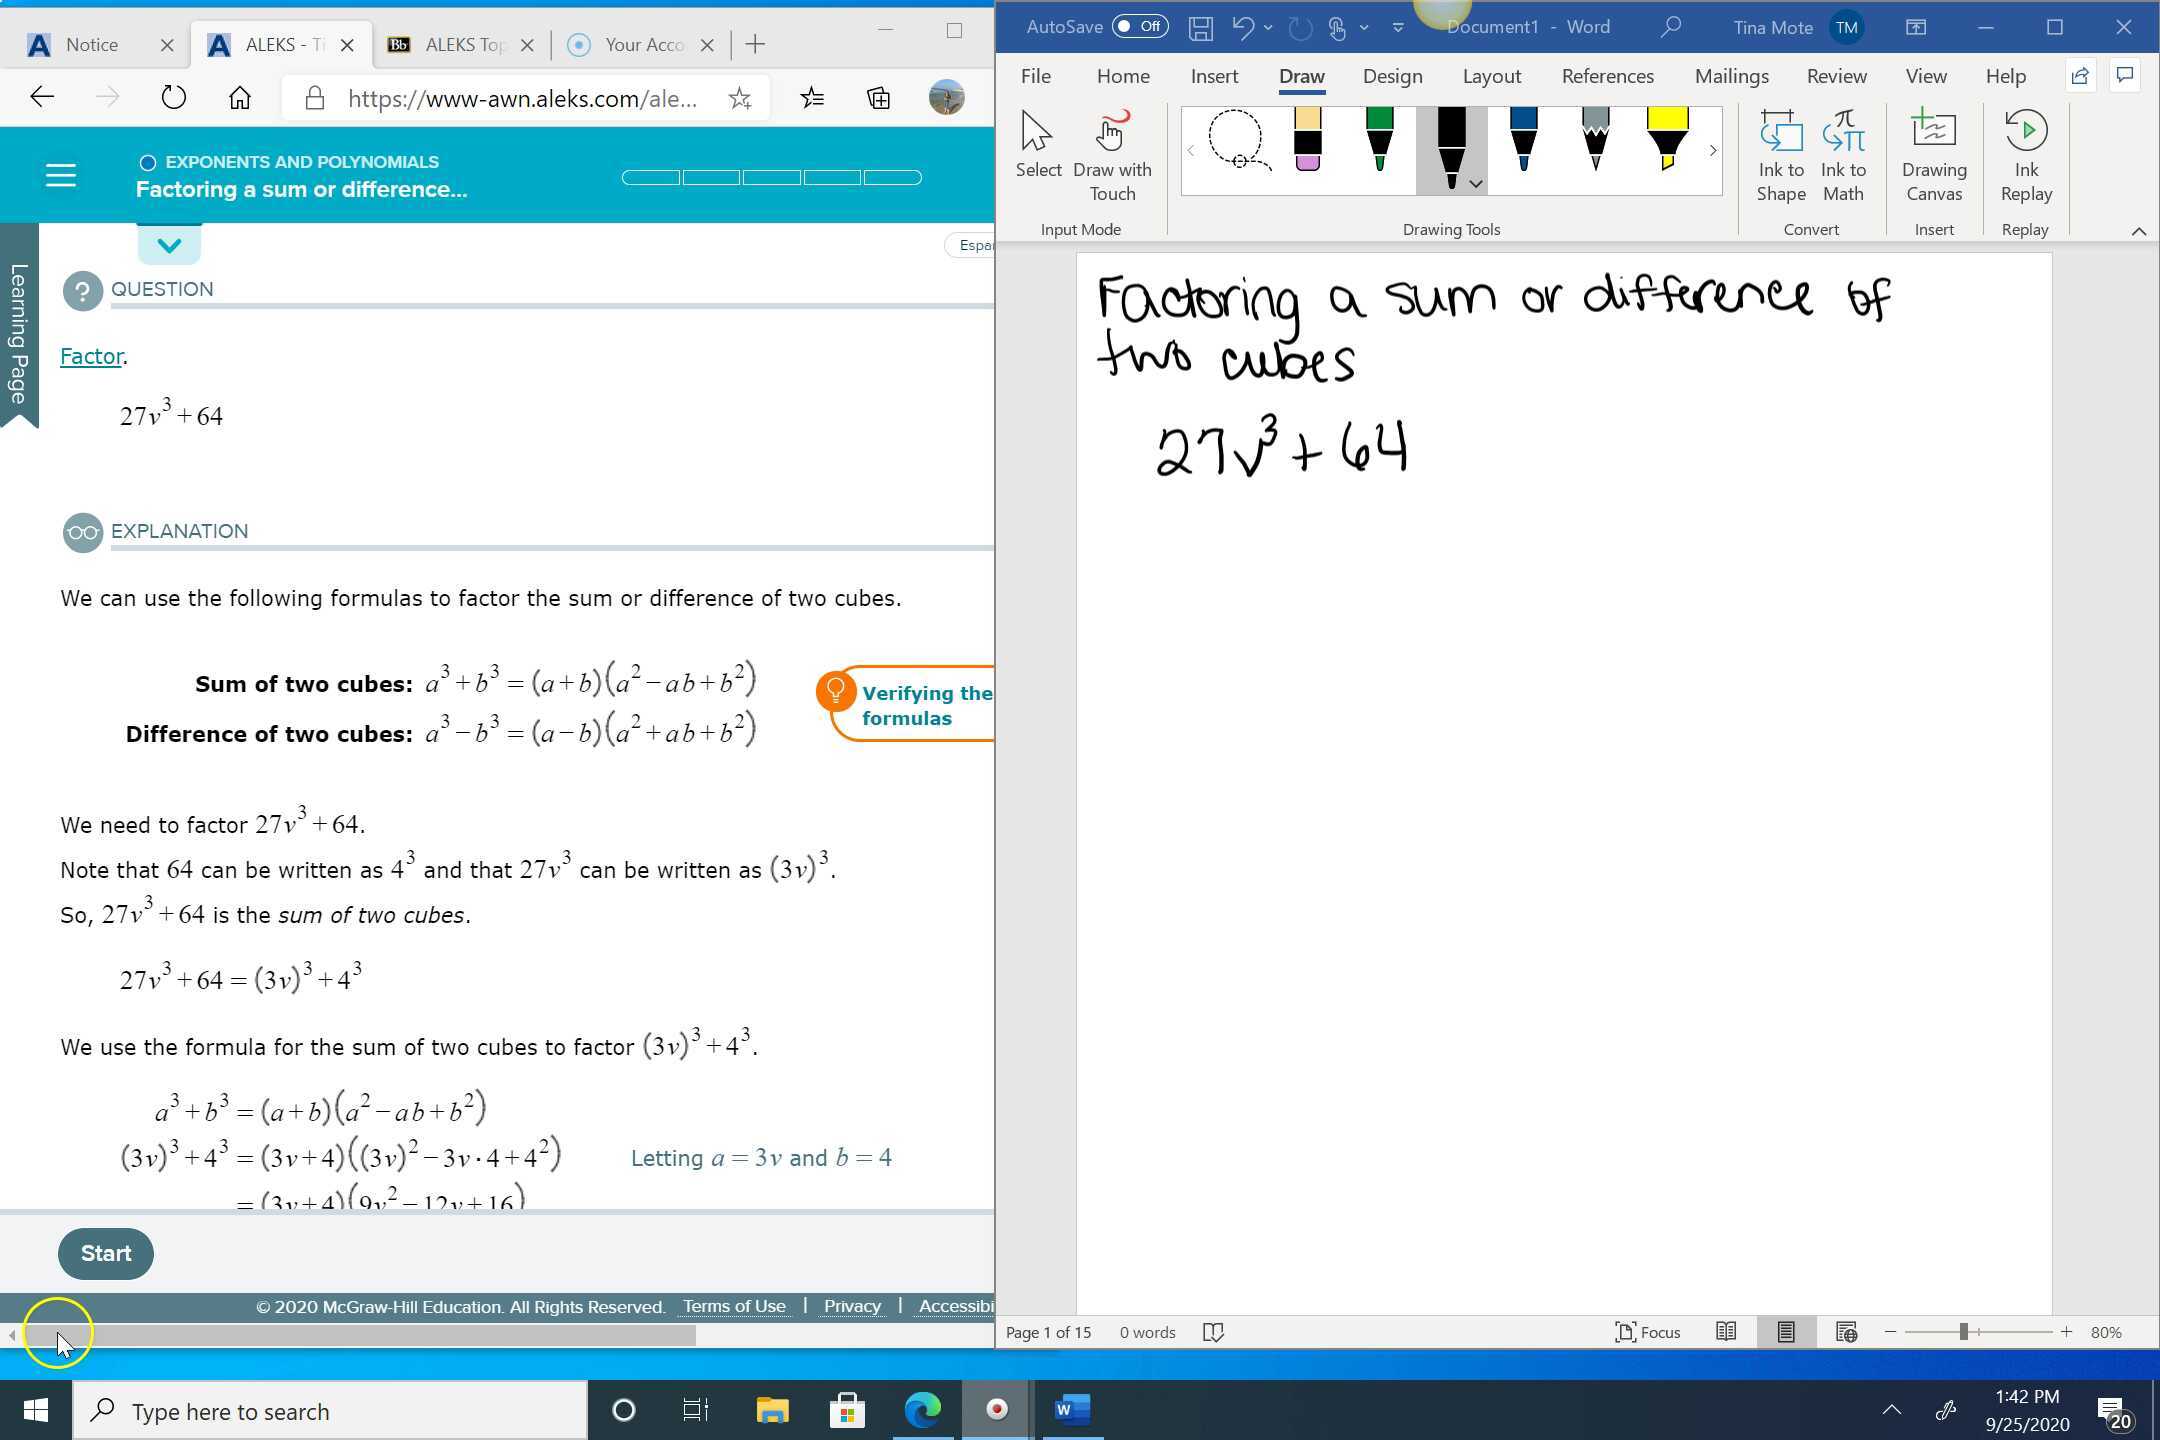The height and width of the screenshot is (1440, 2160).
Task: Click Ink to Shape
Action: [1780, 157]
